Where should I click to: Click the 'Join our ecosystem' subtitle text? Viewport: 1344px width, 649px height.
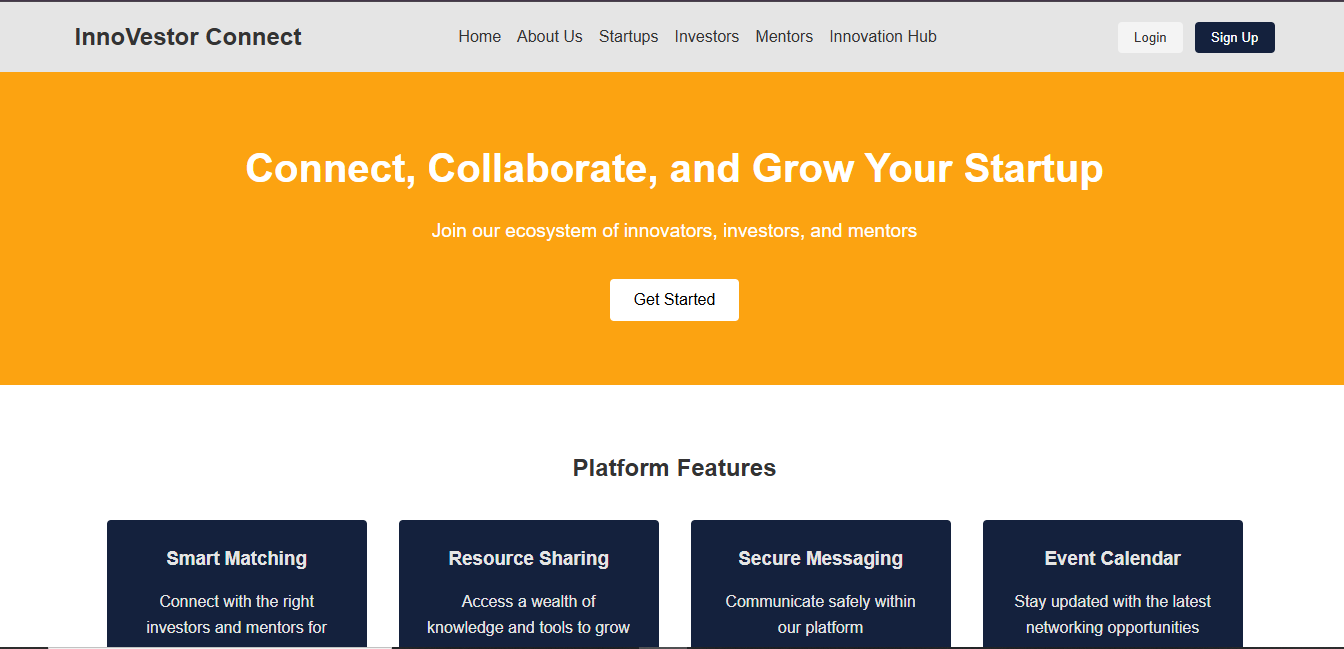pyautogui.click(x=674, y=231)
